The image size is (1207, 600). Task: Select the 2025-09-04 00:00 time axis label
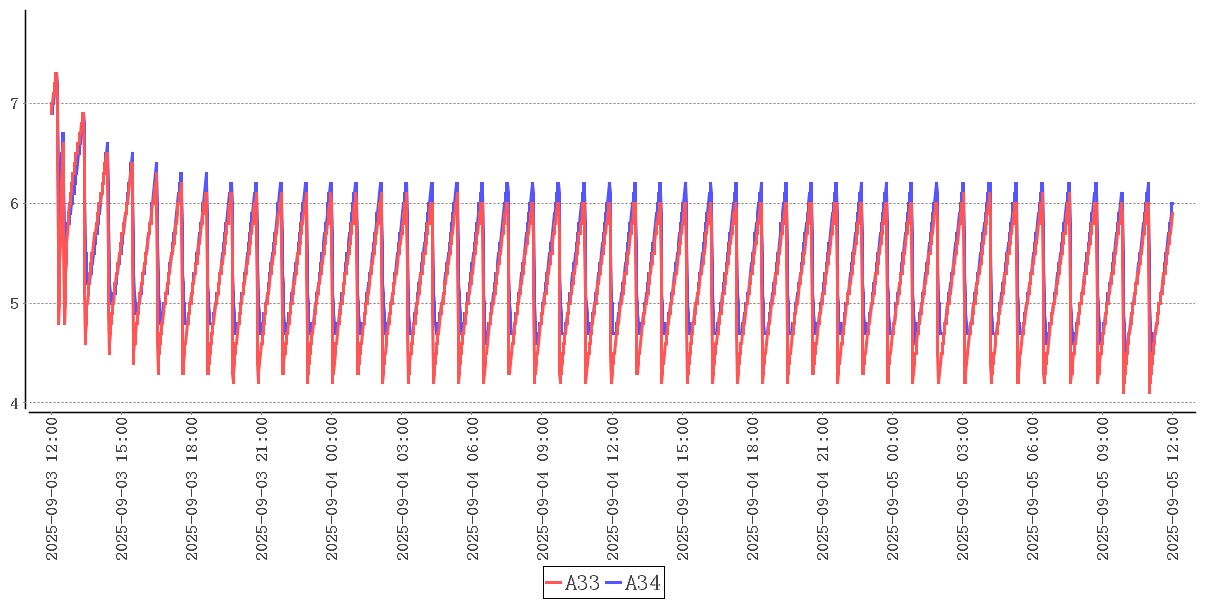coord(332,489)
